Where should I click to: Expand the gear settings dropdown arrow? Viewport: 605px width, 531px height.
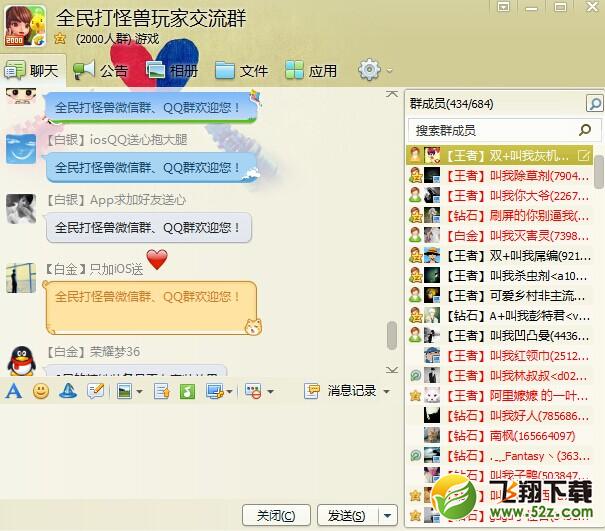click(x=389, y=71)
